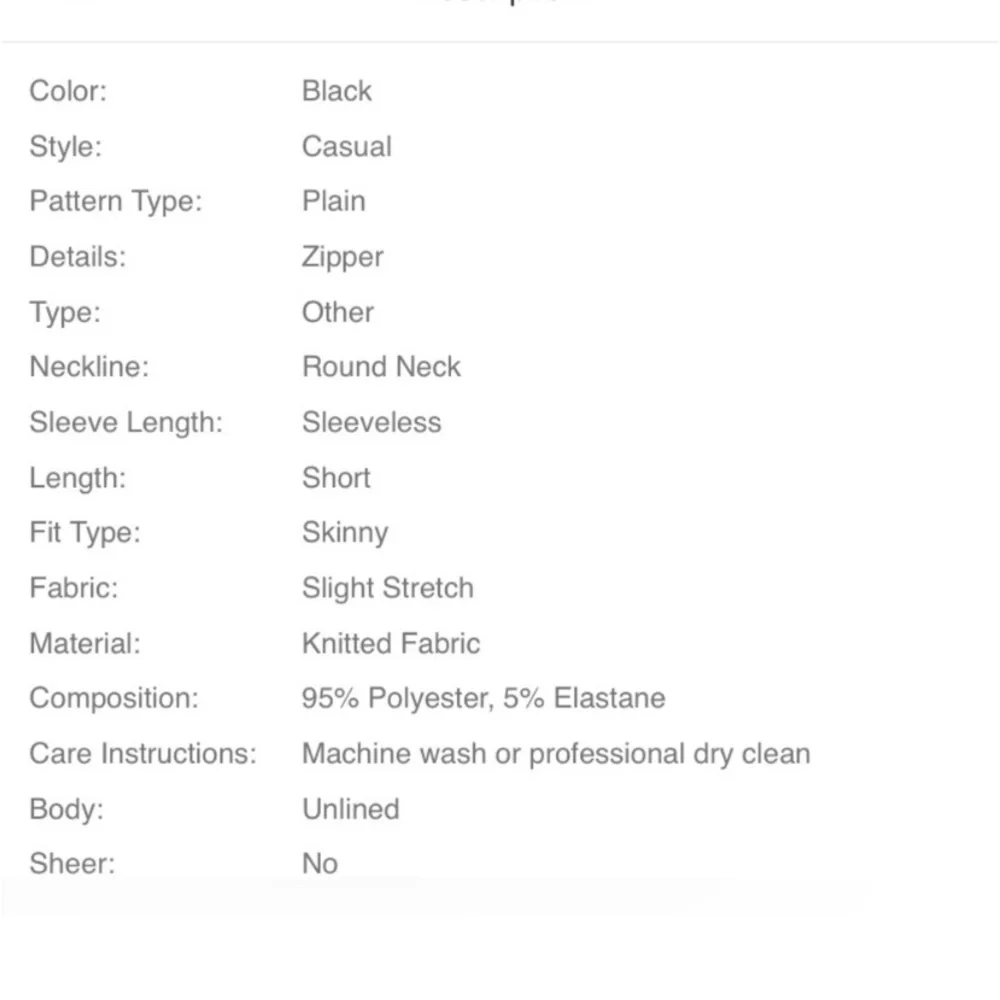
Task: Click the "No" value for Sheer
Action: tap(319, 863)
